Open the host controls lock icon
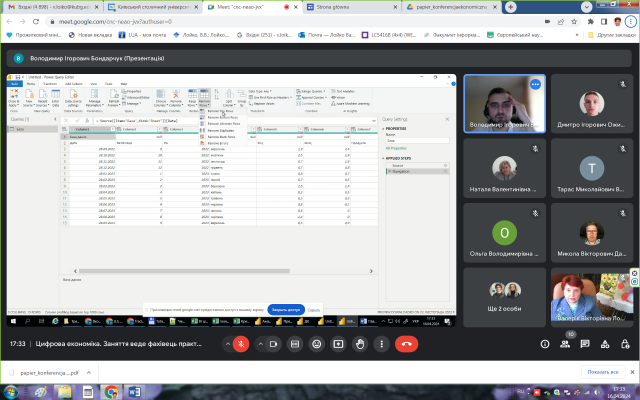This screenshot has height=400, width=640. (x=628, y=342)
